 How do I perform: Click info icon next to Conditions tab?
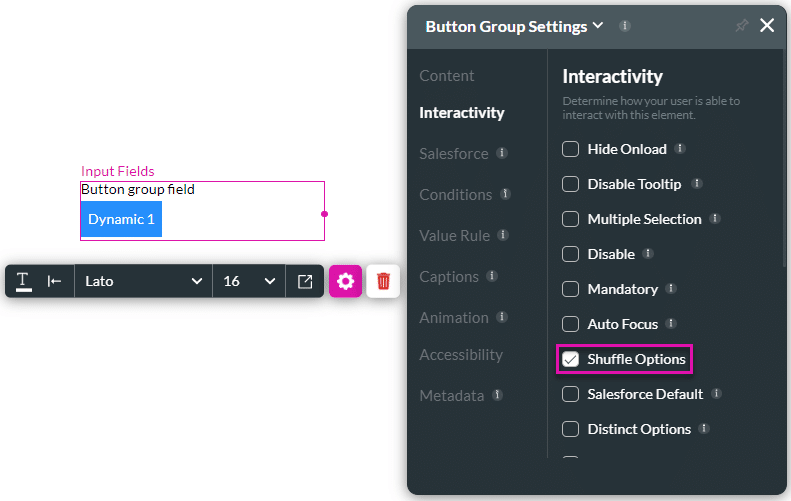click(x=505, y=194)
